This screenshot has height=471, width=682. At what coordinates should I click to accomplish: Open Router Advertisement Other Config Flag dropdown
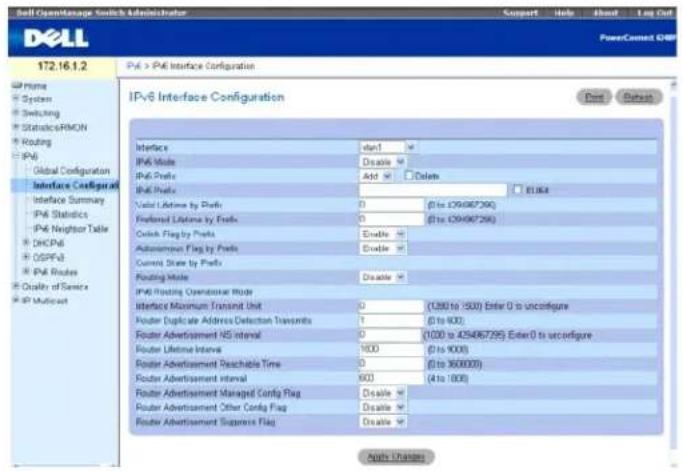[x=382, y=407]
